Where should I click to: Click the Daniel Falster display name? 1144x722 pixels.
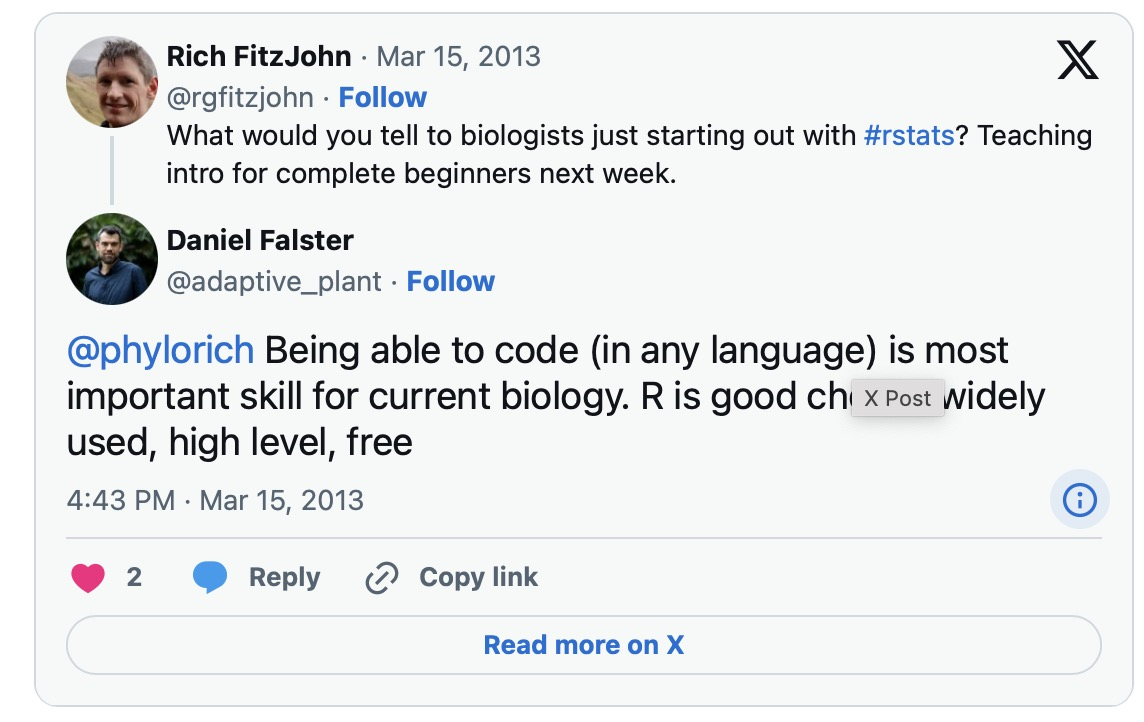[x=260, y=240]
